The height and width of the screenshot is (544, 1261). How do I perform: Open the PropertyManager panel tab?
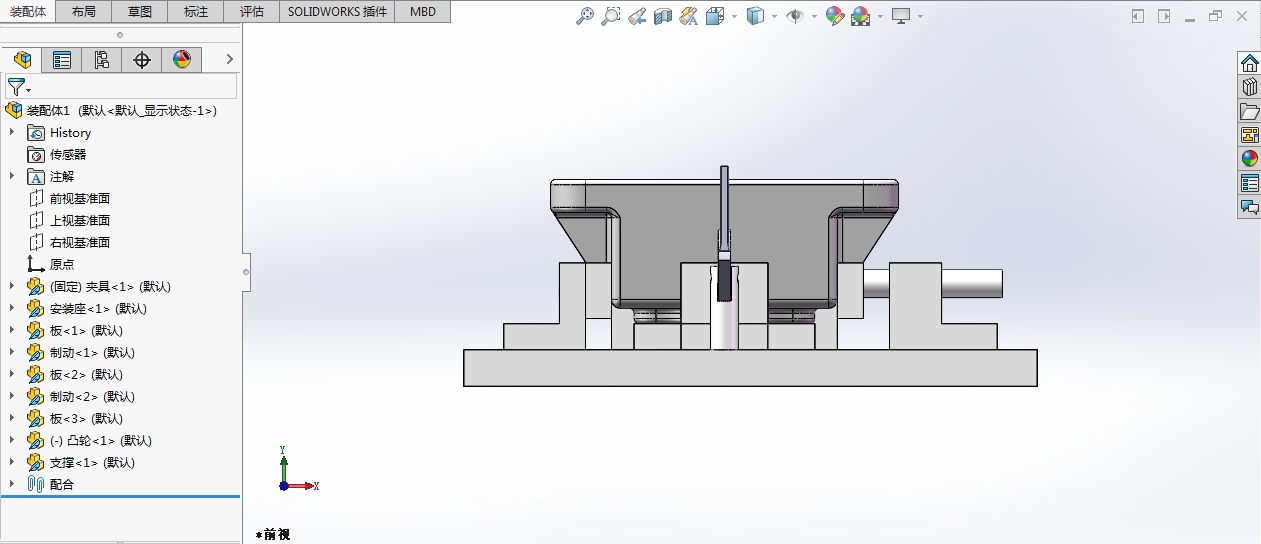pos(62,60)
